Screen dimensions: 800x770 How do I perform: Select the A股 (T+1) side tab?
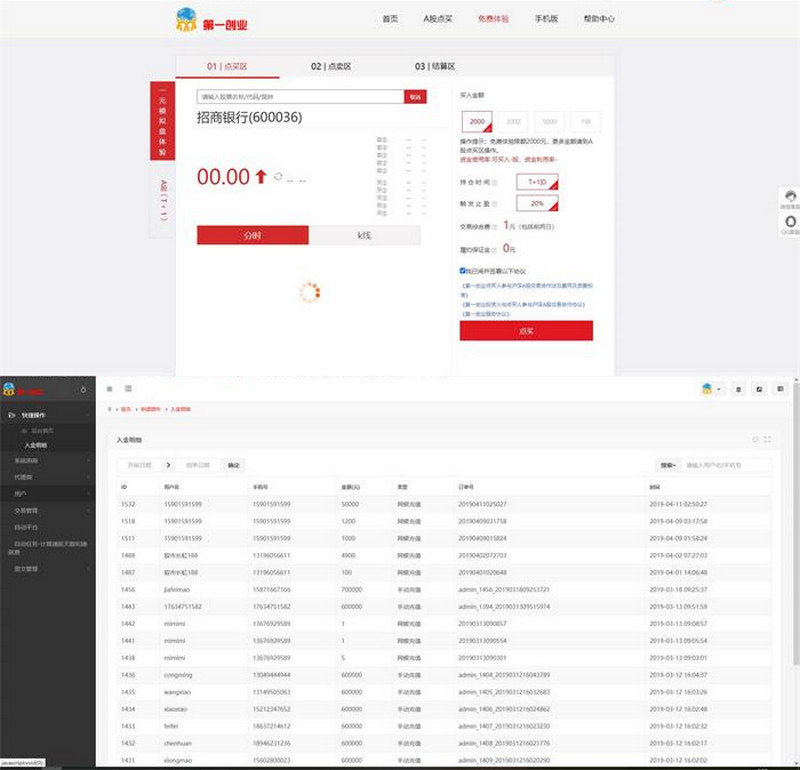(x=163, y=200)
